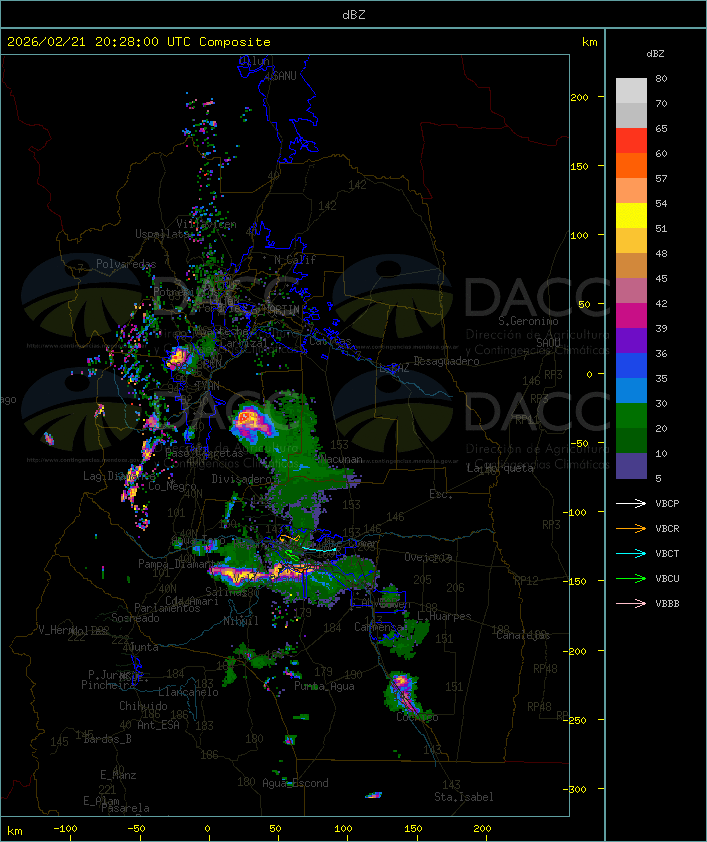
Task: Click the VBCT legend label
Action: 667,554
